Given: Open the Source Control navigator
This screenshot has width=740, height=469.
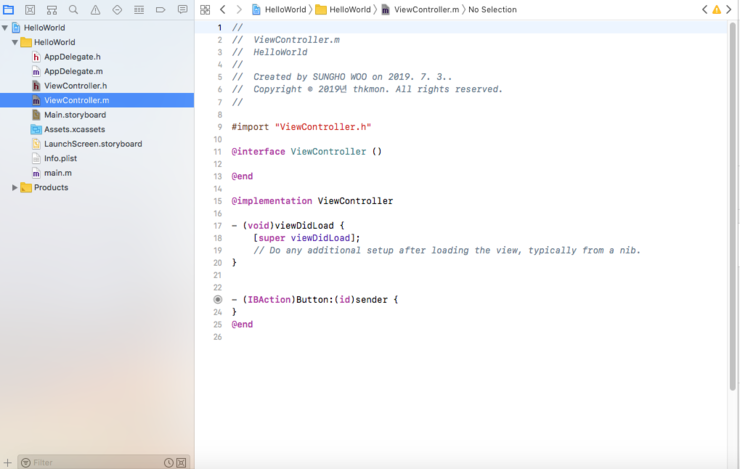Looking at the screenshot, I should click(x=30, y=9).
